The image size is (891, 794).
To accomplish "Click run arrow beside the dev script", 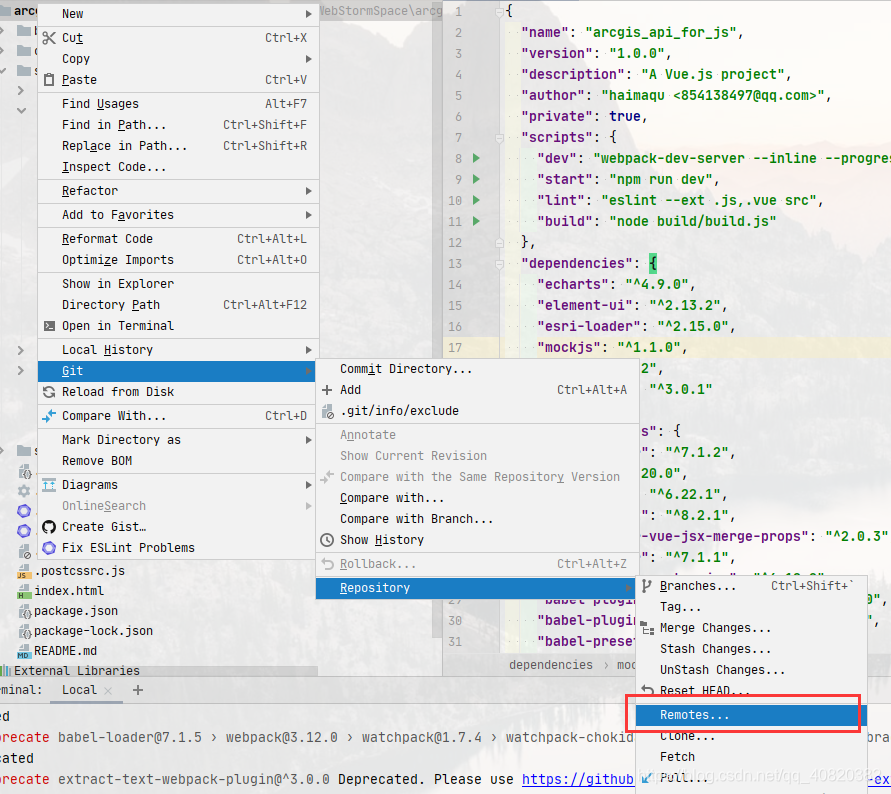I will coord(476,158).
